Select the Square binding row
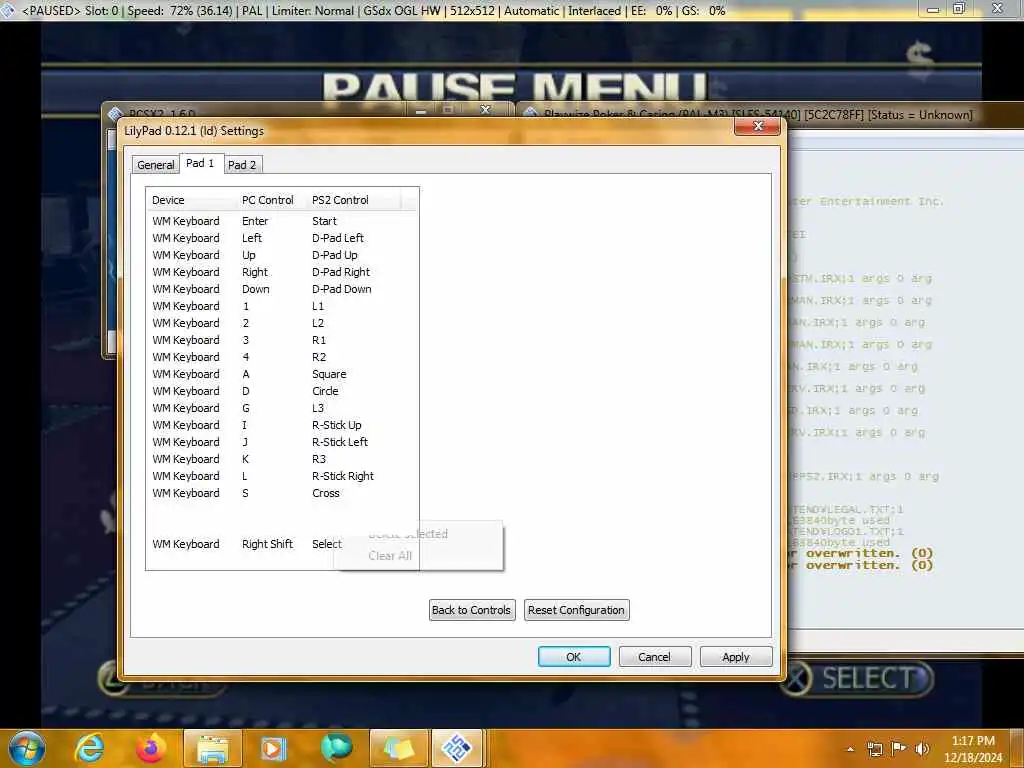 (281, 374)
